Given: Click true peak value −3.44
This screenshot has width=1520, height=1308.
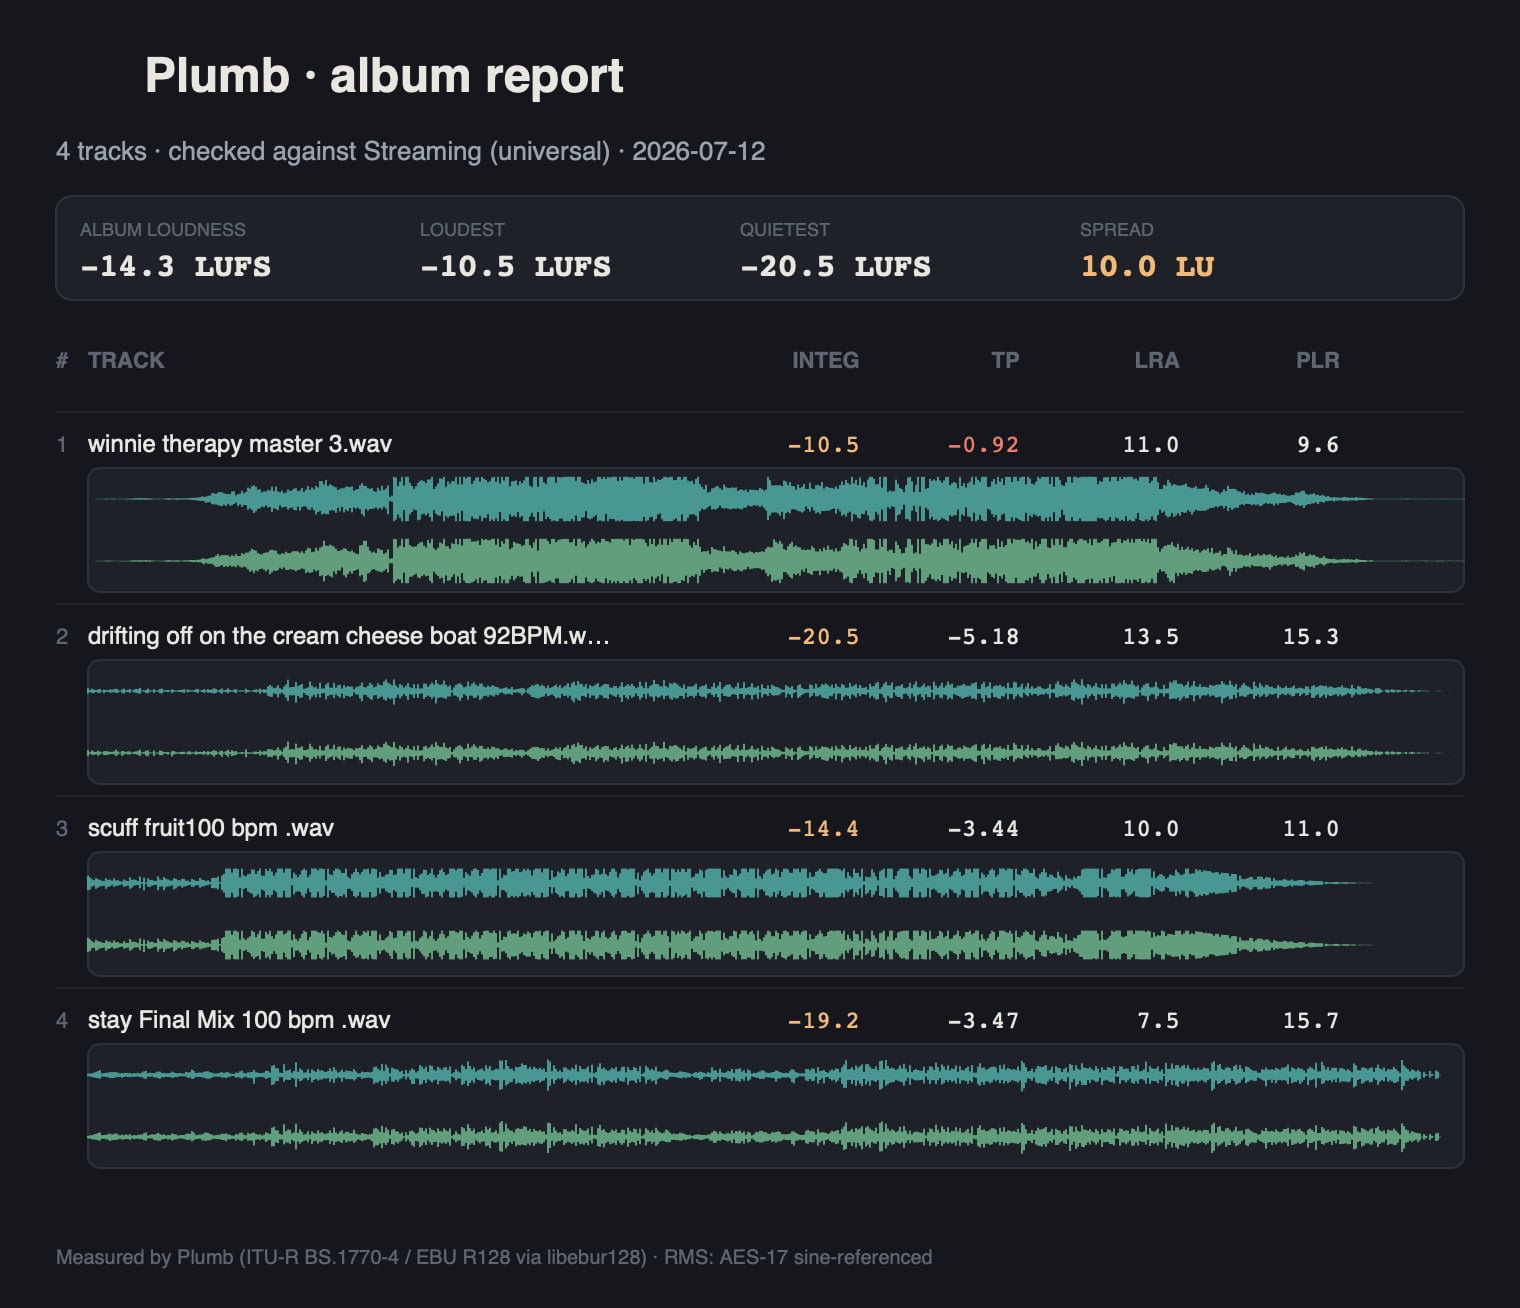Looking at the screenshot, I should pos(983,829).
